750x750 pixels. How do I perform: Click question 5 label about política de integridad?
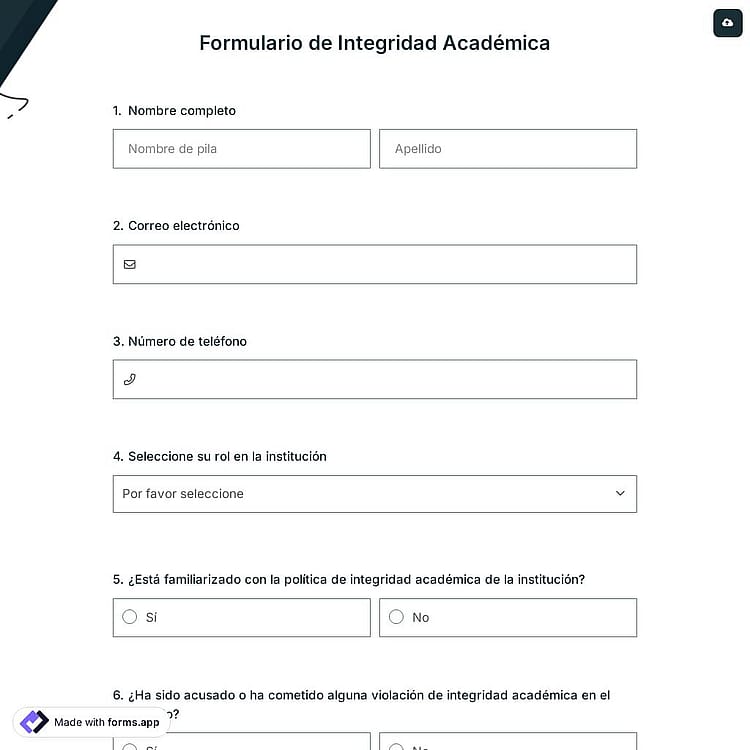(356, 579)
